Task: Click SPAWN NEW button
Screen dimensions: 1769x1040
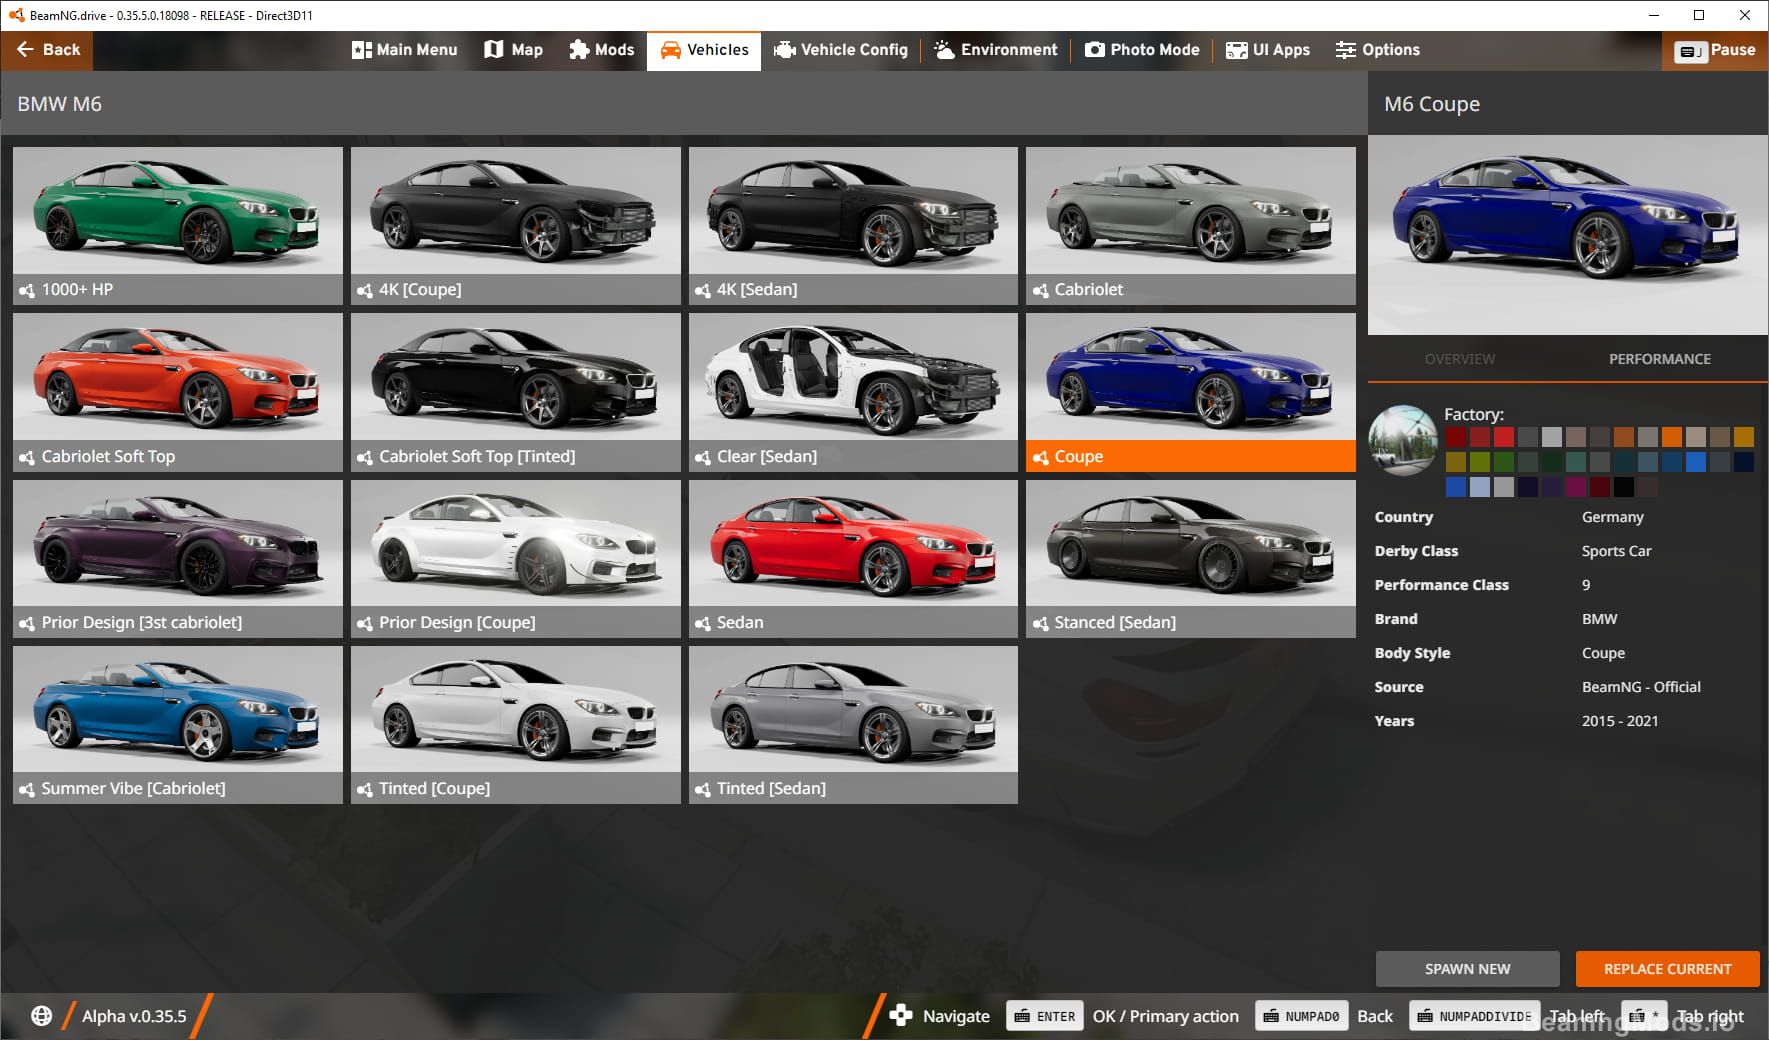Action: click(1467, 969)
